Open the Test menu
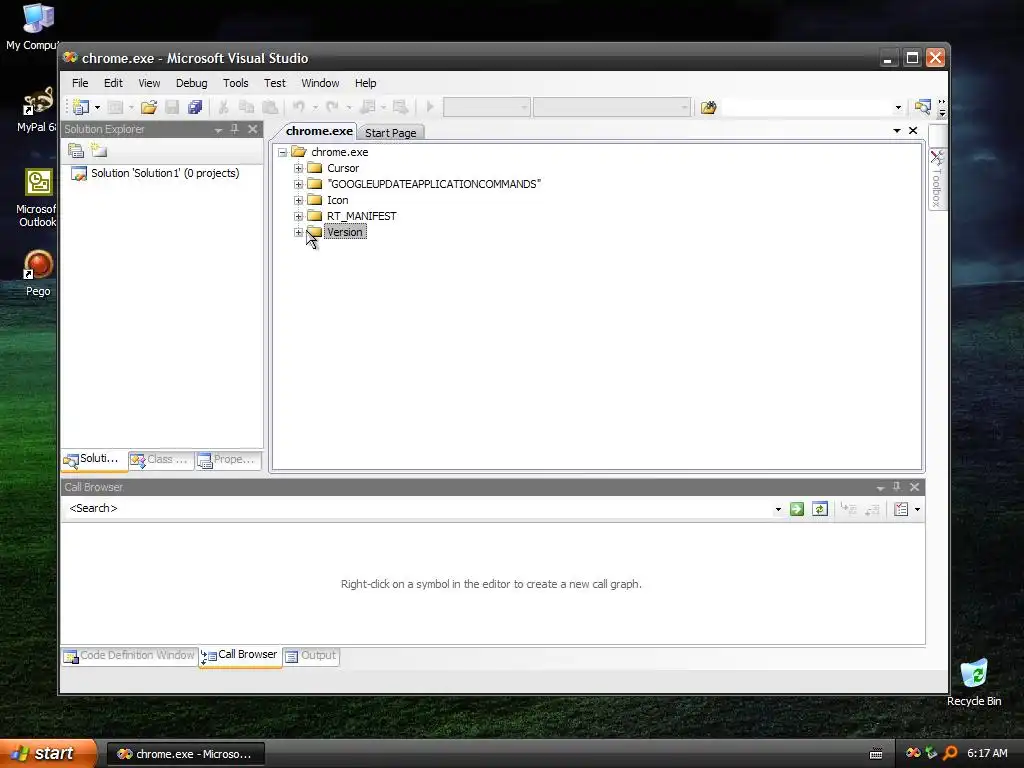The height and width of the screenshot is (768, 1024). click(x=274, y=83)
